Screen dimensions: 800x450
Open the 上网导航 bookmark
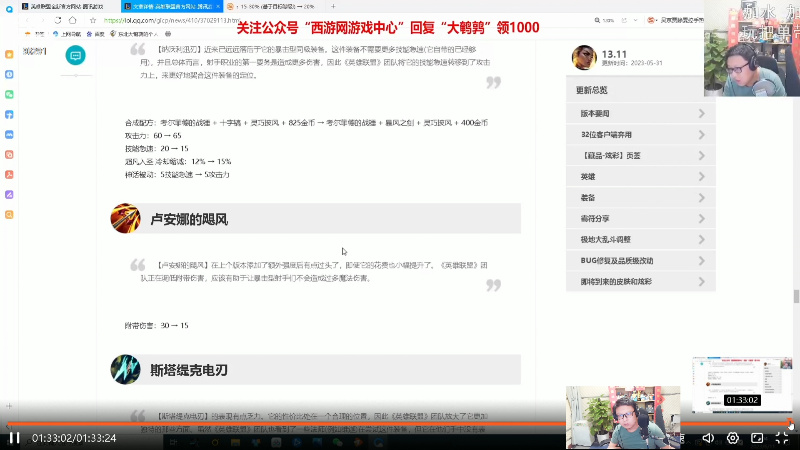[67, 34]
